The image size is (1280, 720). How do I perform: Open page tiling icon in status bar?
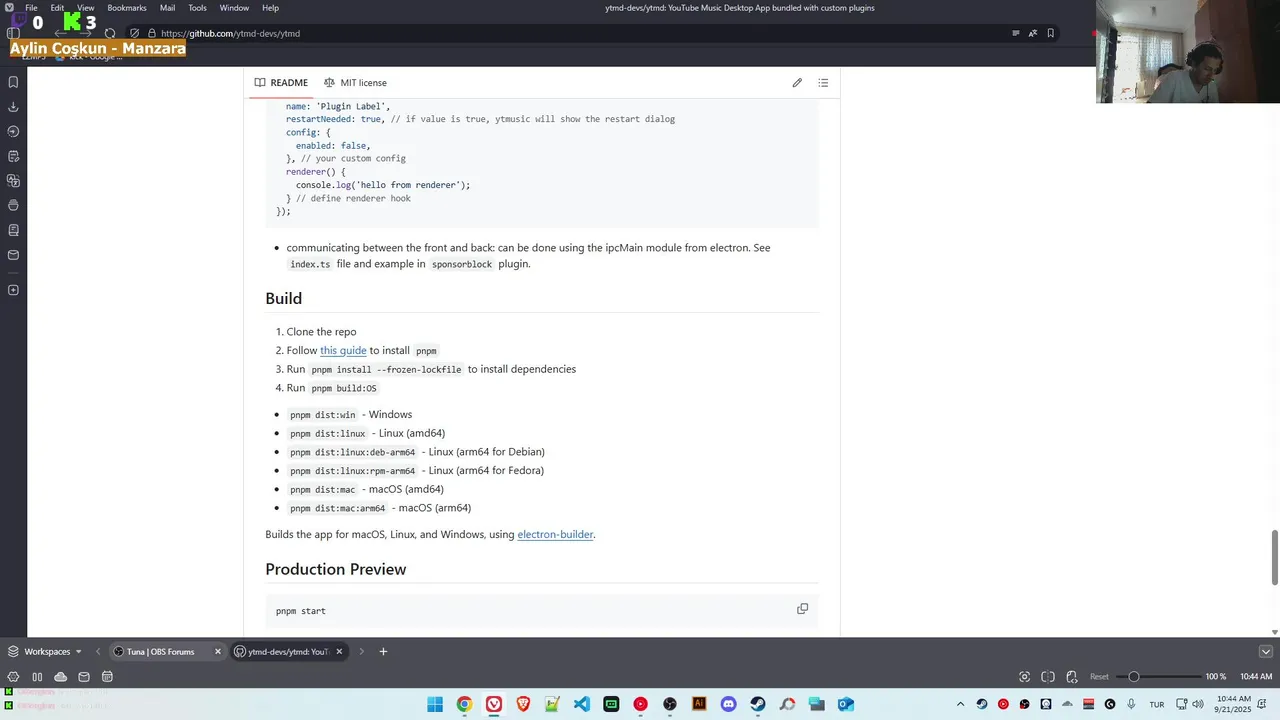tap(1048, 677)
